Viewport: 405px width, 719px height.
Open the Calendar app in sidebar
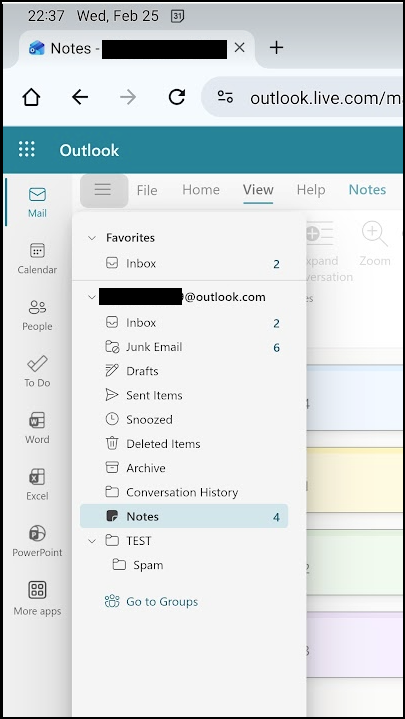(37, 259)
